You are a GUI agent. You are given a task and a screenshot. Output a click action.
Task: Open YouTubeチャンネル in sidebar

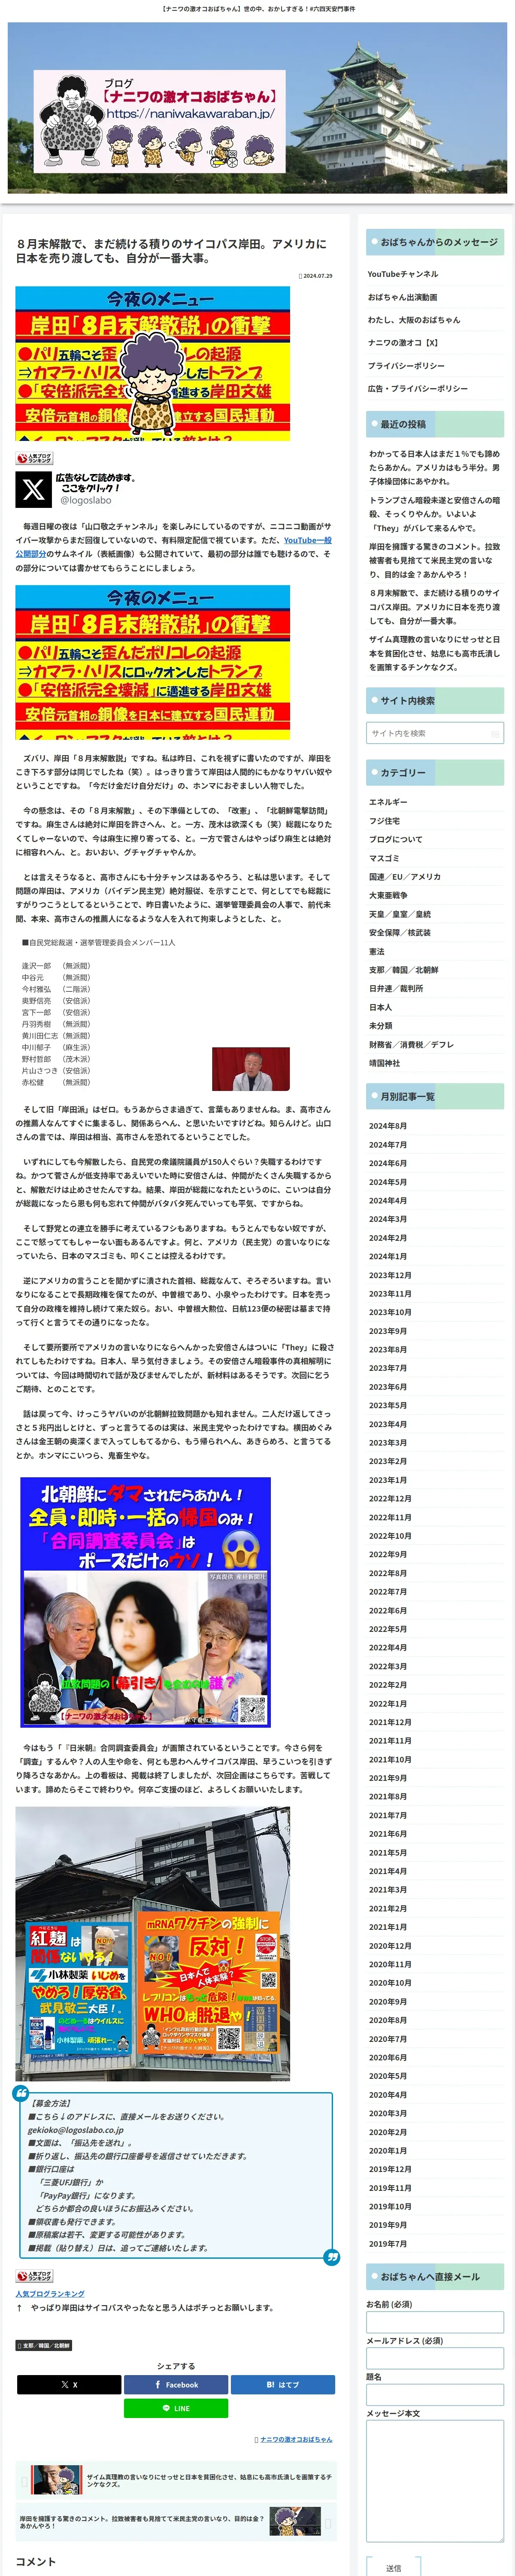(402, 274)
